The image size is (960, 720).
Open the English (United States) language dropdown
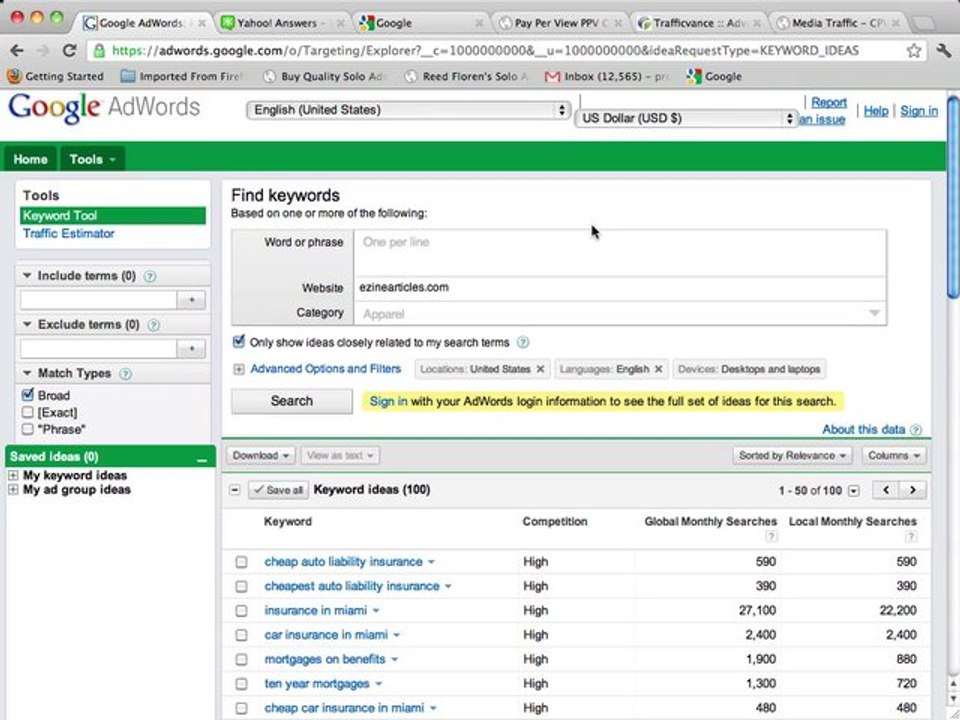point(408,110)
